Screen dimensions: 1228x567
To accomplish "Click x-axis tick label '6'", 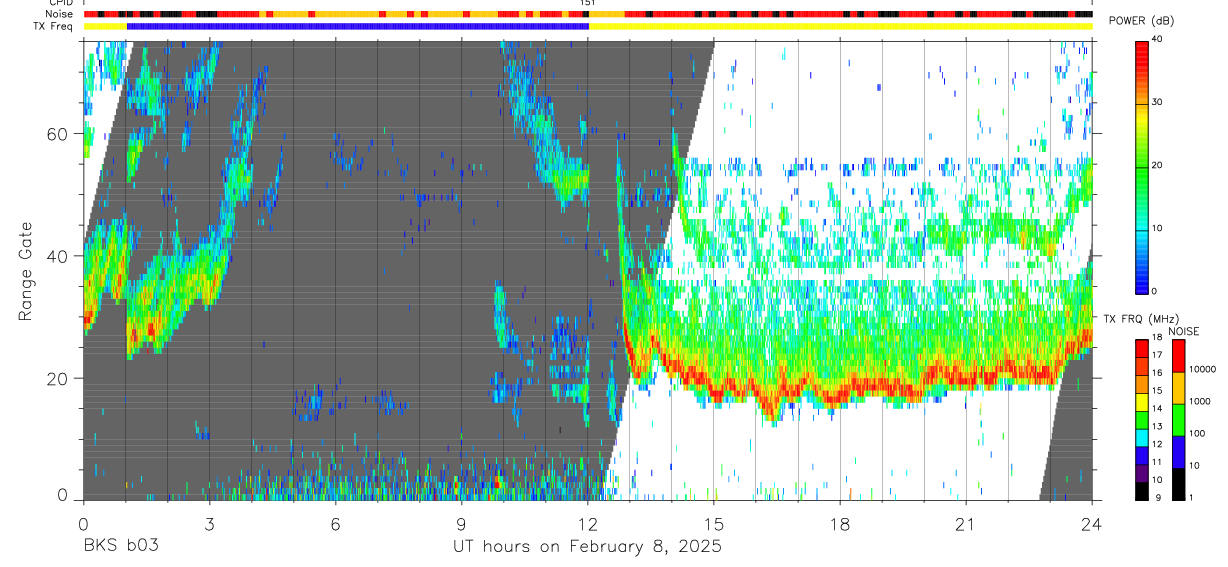I will tap(335, 523).
